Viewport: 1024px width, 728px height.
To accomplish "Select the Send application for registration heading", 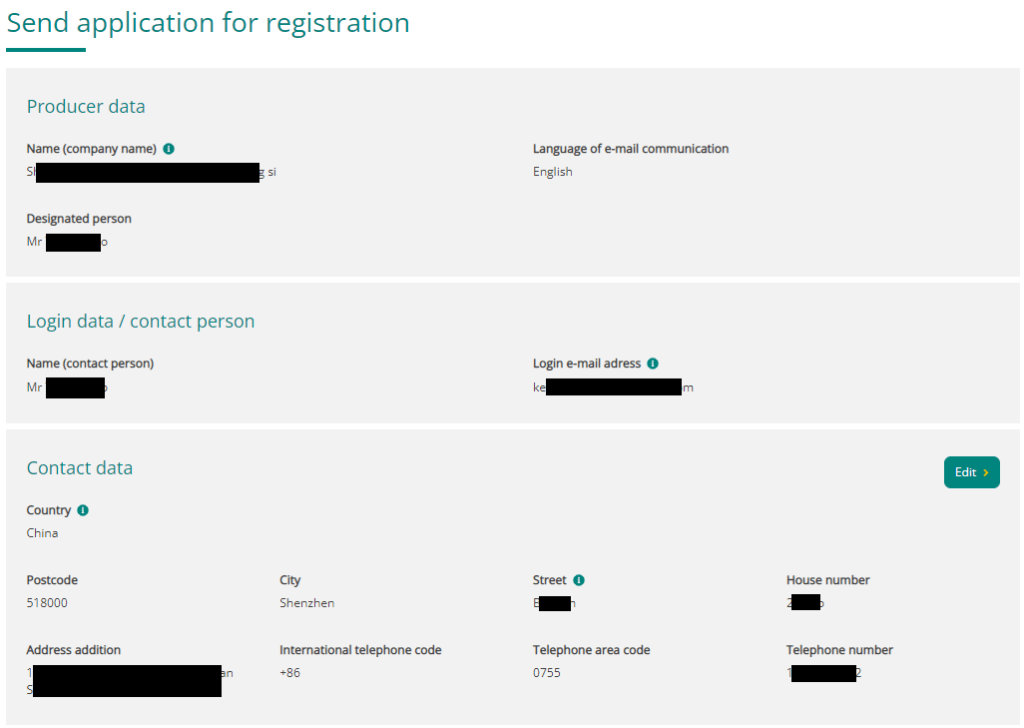I will pyautogui.click(x=208, y=23).
